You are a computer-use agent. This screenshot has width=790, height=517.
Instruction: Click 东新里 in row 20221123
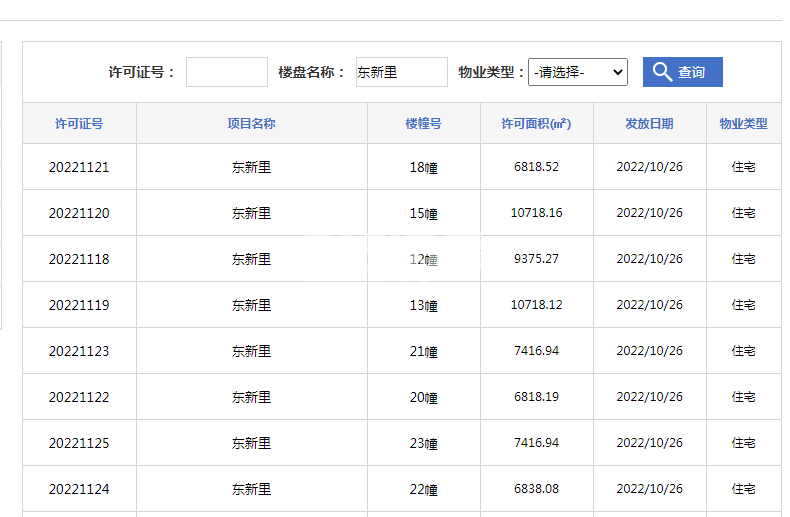pos(251,351)
